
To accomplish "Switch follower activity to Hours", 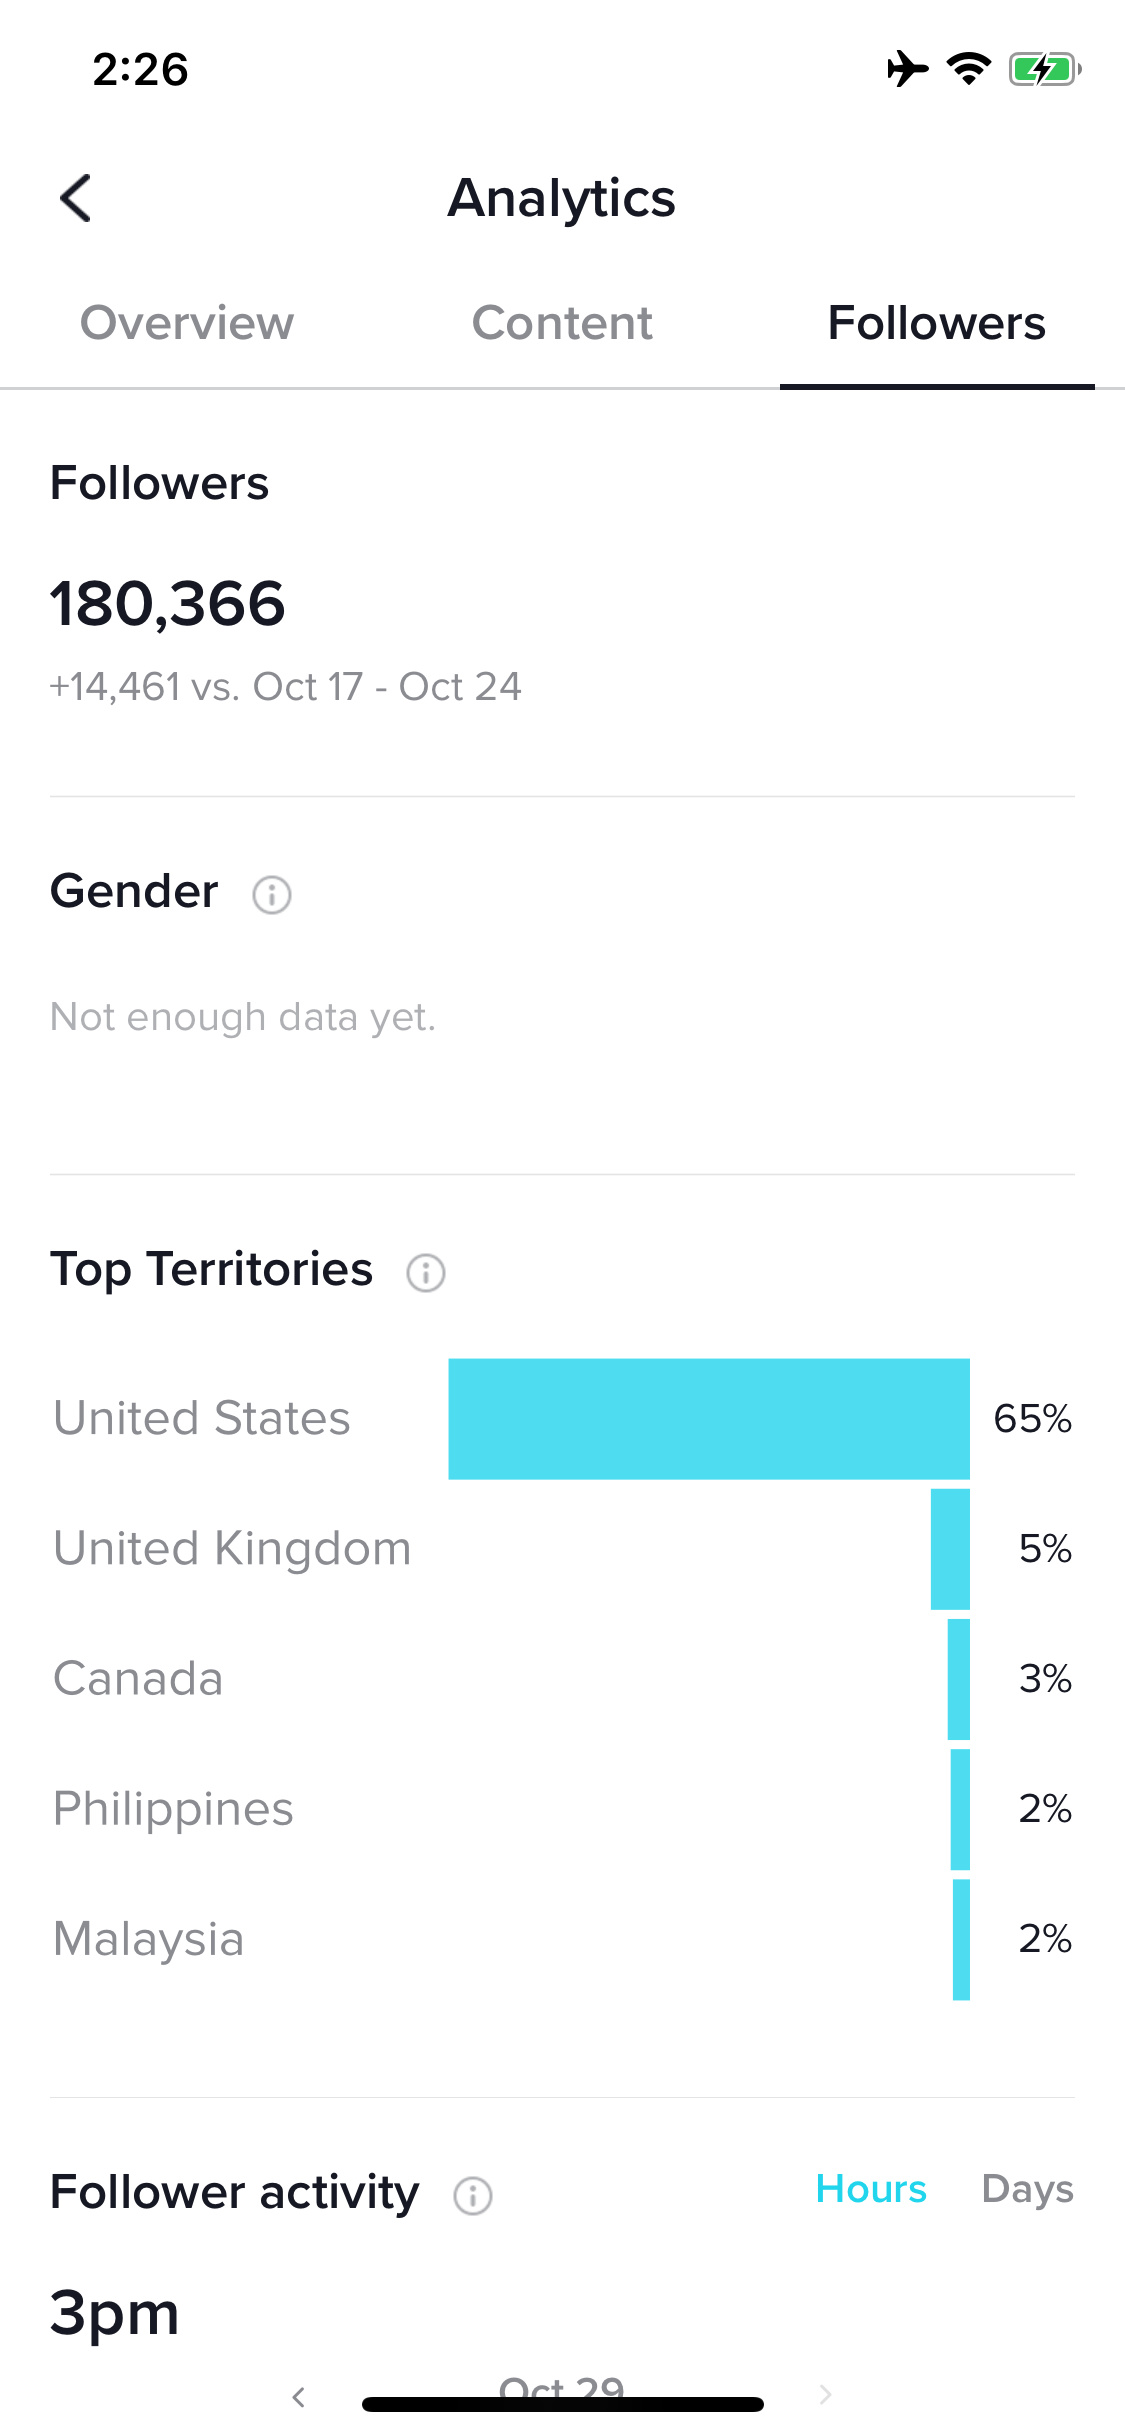I will (871, 2189).
